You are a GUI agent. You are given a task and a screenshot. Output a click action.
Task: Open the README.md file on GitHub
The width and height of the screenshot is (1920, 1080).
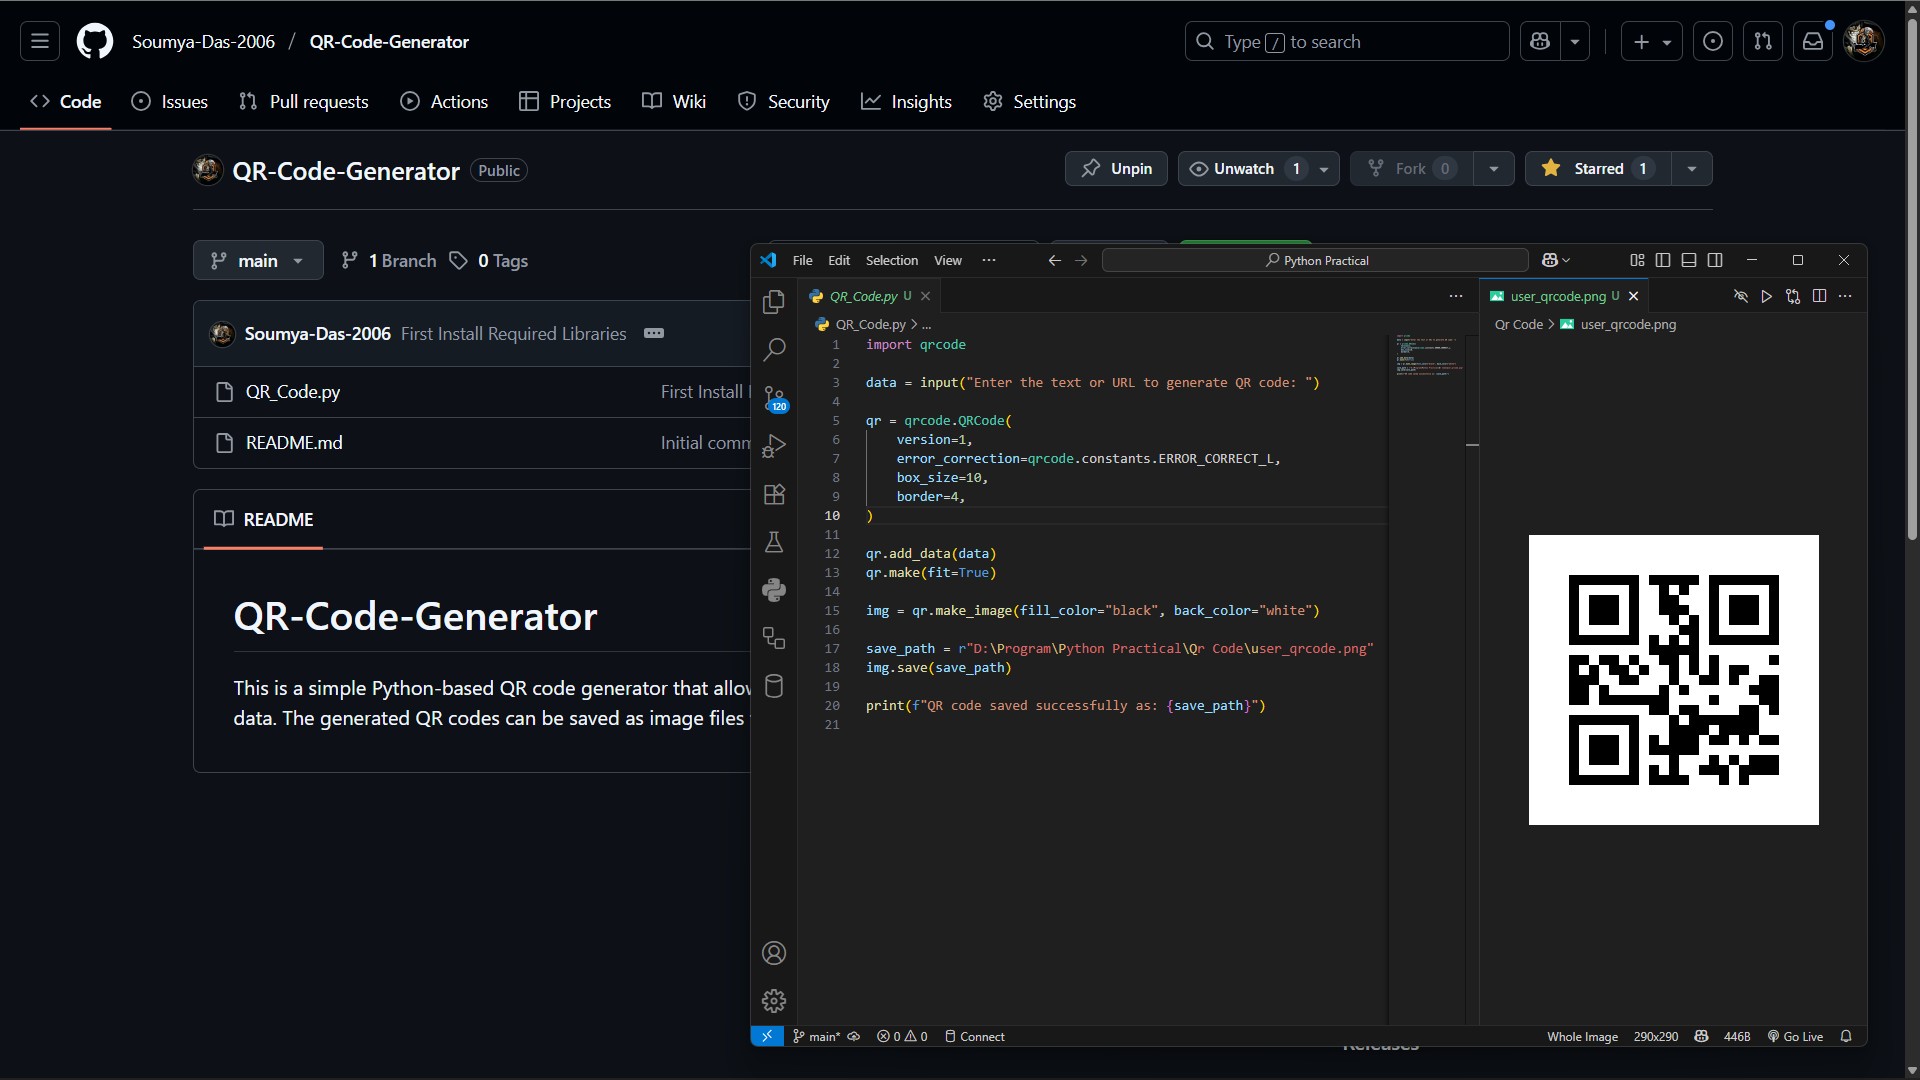[294, 443]
